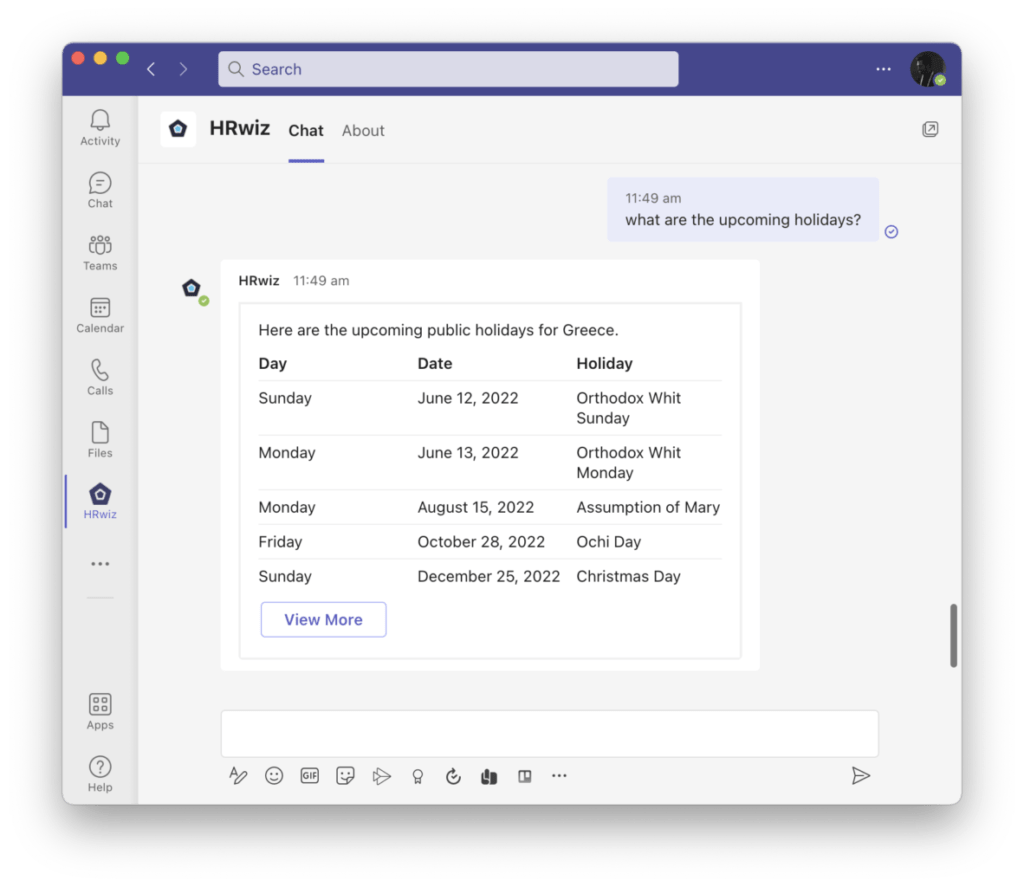Click the HRwiz bot avatar beside the message
The image size is (1024, 887).
tap(192, 288)
